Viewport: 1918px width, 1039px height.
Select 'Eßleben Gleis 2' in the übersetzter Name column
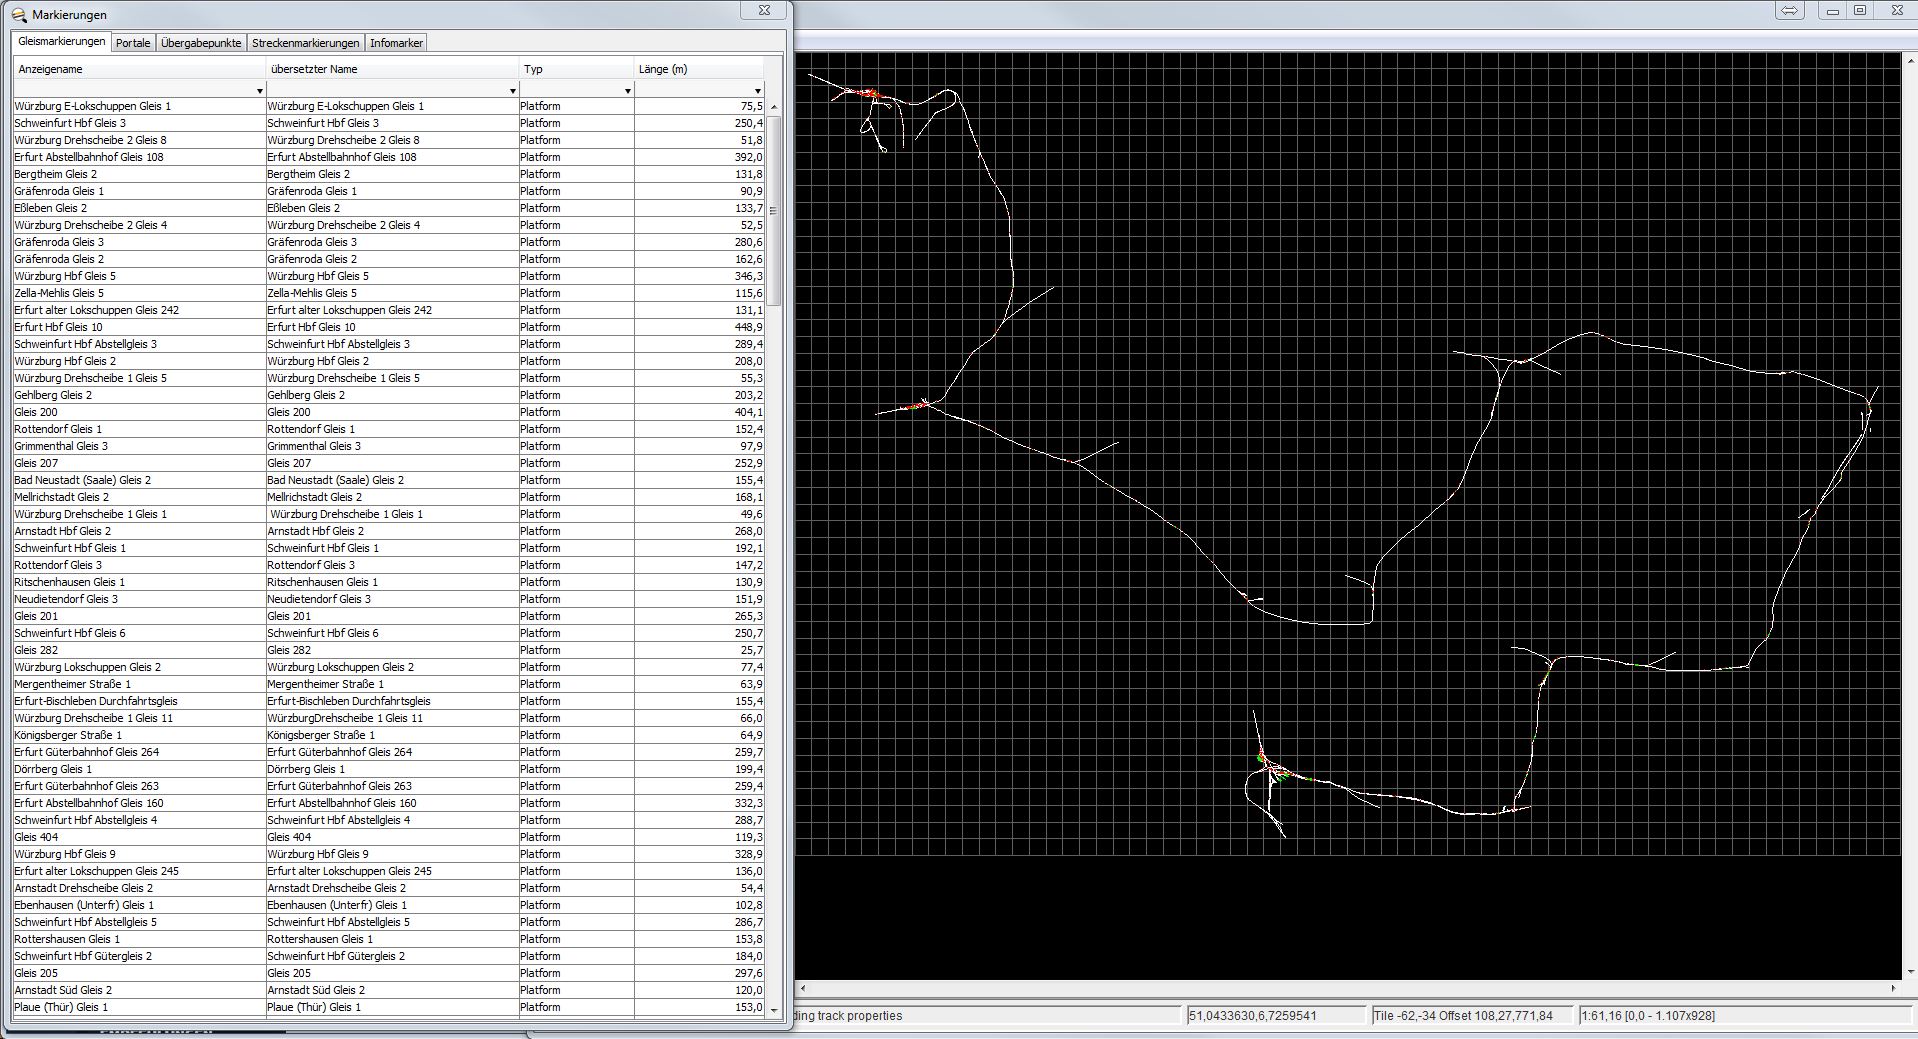303,208
